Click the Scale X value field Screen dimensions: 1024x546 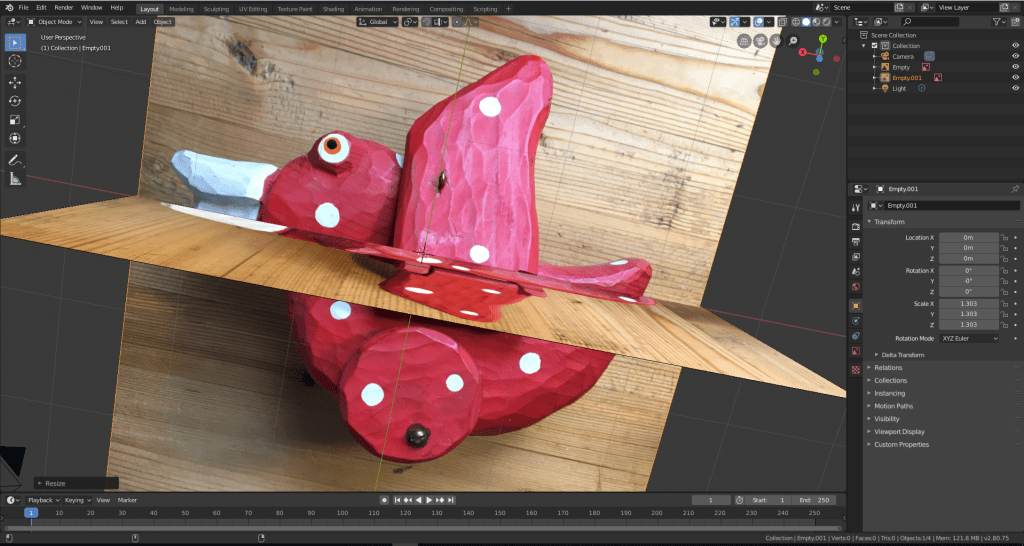coord(968,304)
